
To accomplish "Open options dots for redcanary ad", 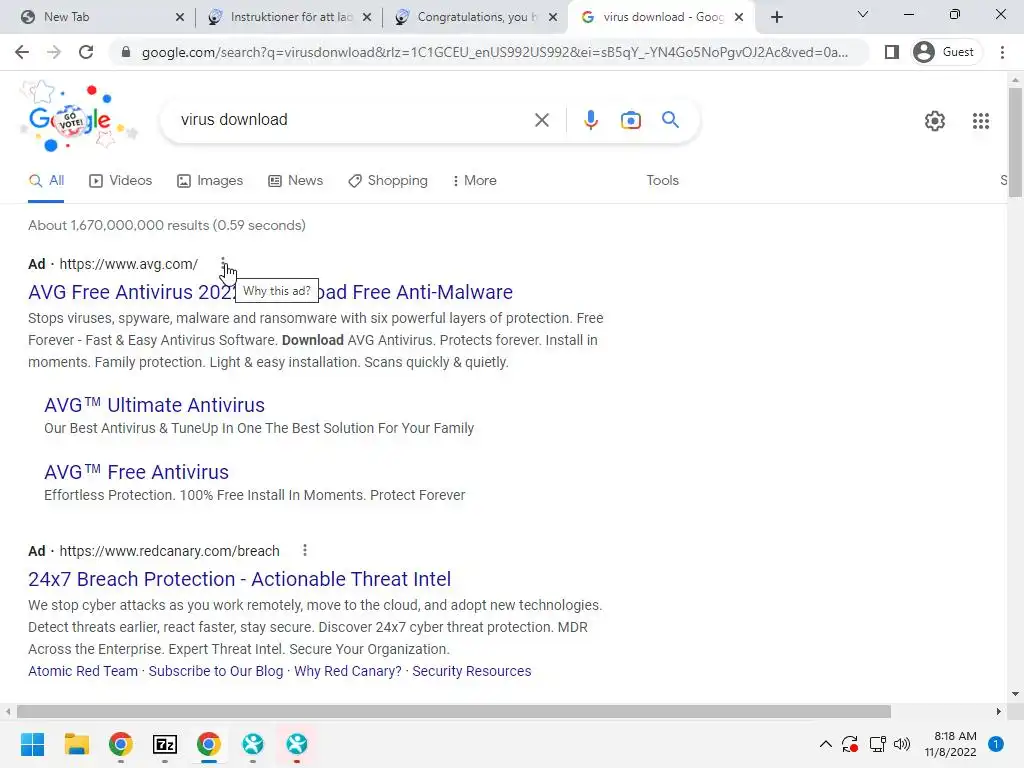I will (304, 551).
